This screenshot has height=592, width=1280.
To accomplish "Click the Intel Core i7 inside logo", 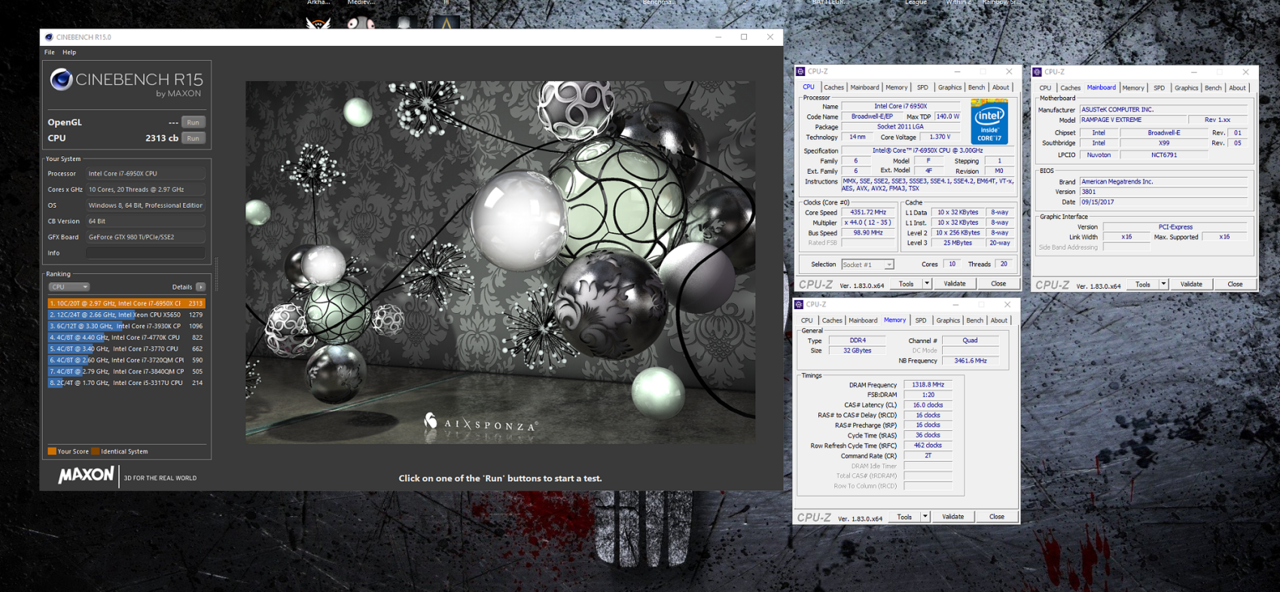I will click(x=989, y=121).
